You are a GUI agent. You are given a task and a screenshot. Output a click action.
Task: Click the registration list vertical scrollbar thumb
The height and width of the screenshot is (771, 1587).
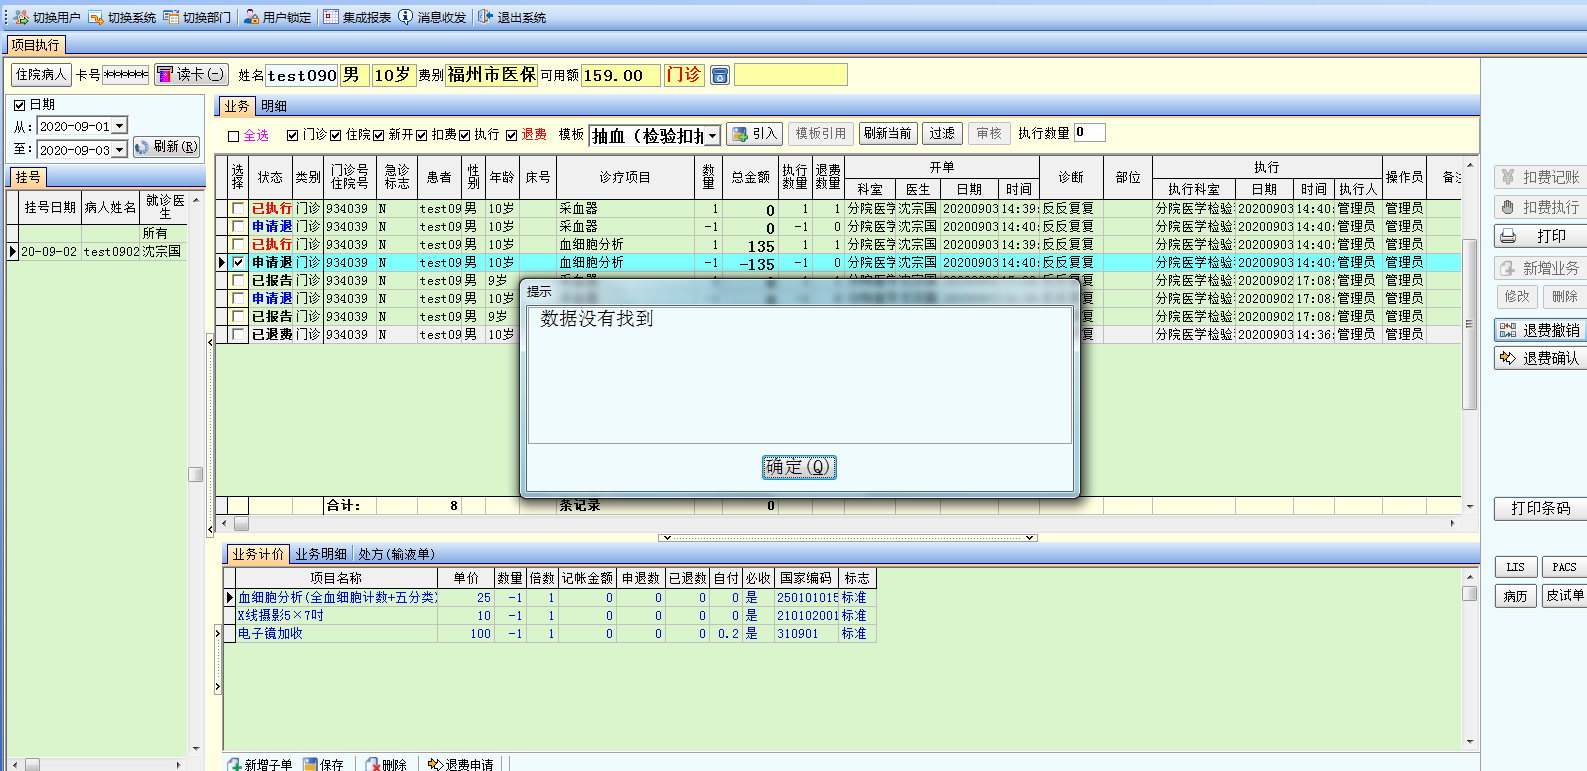pos(196,474)
